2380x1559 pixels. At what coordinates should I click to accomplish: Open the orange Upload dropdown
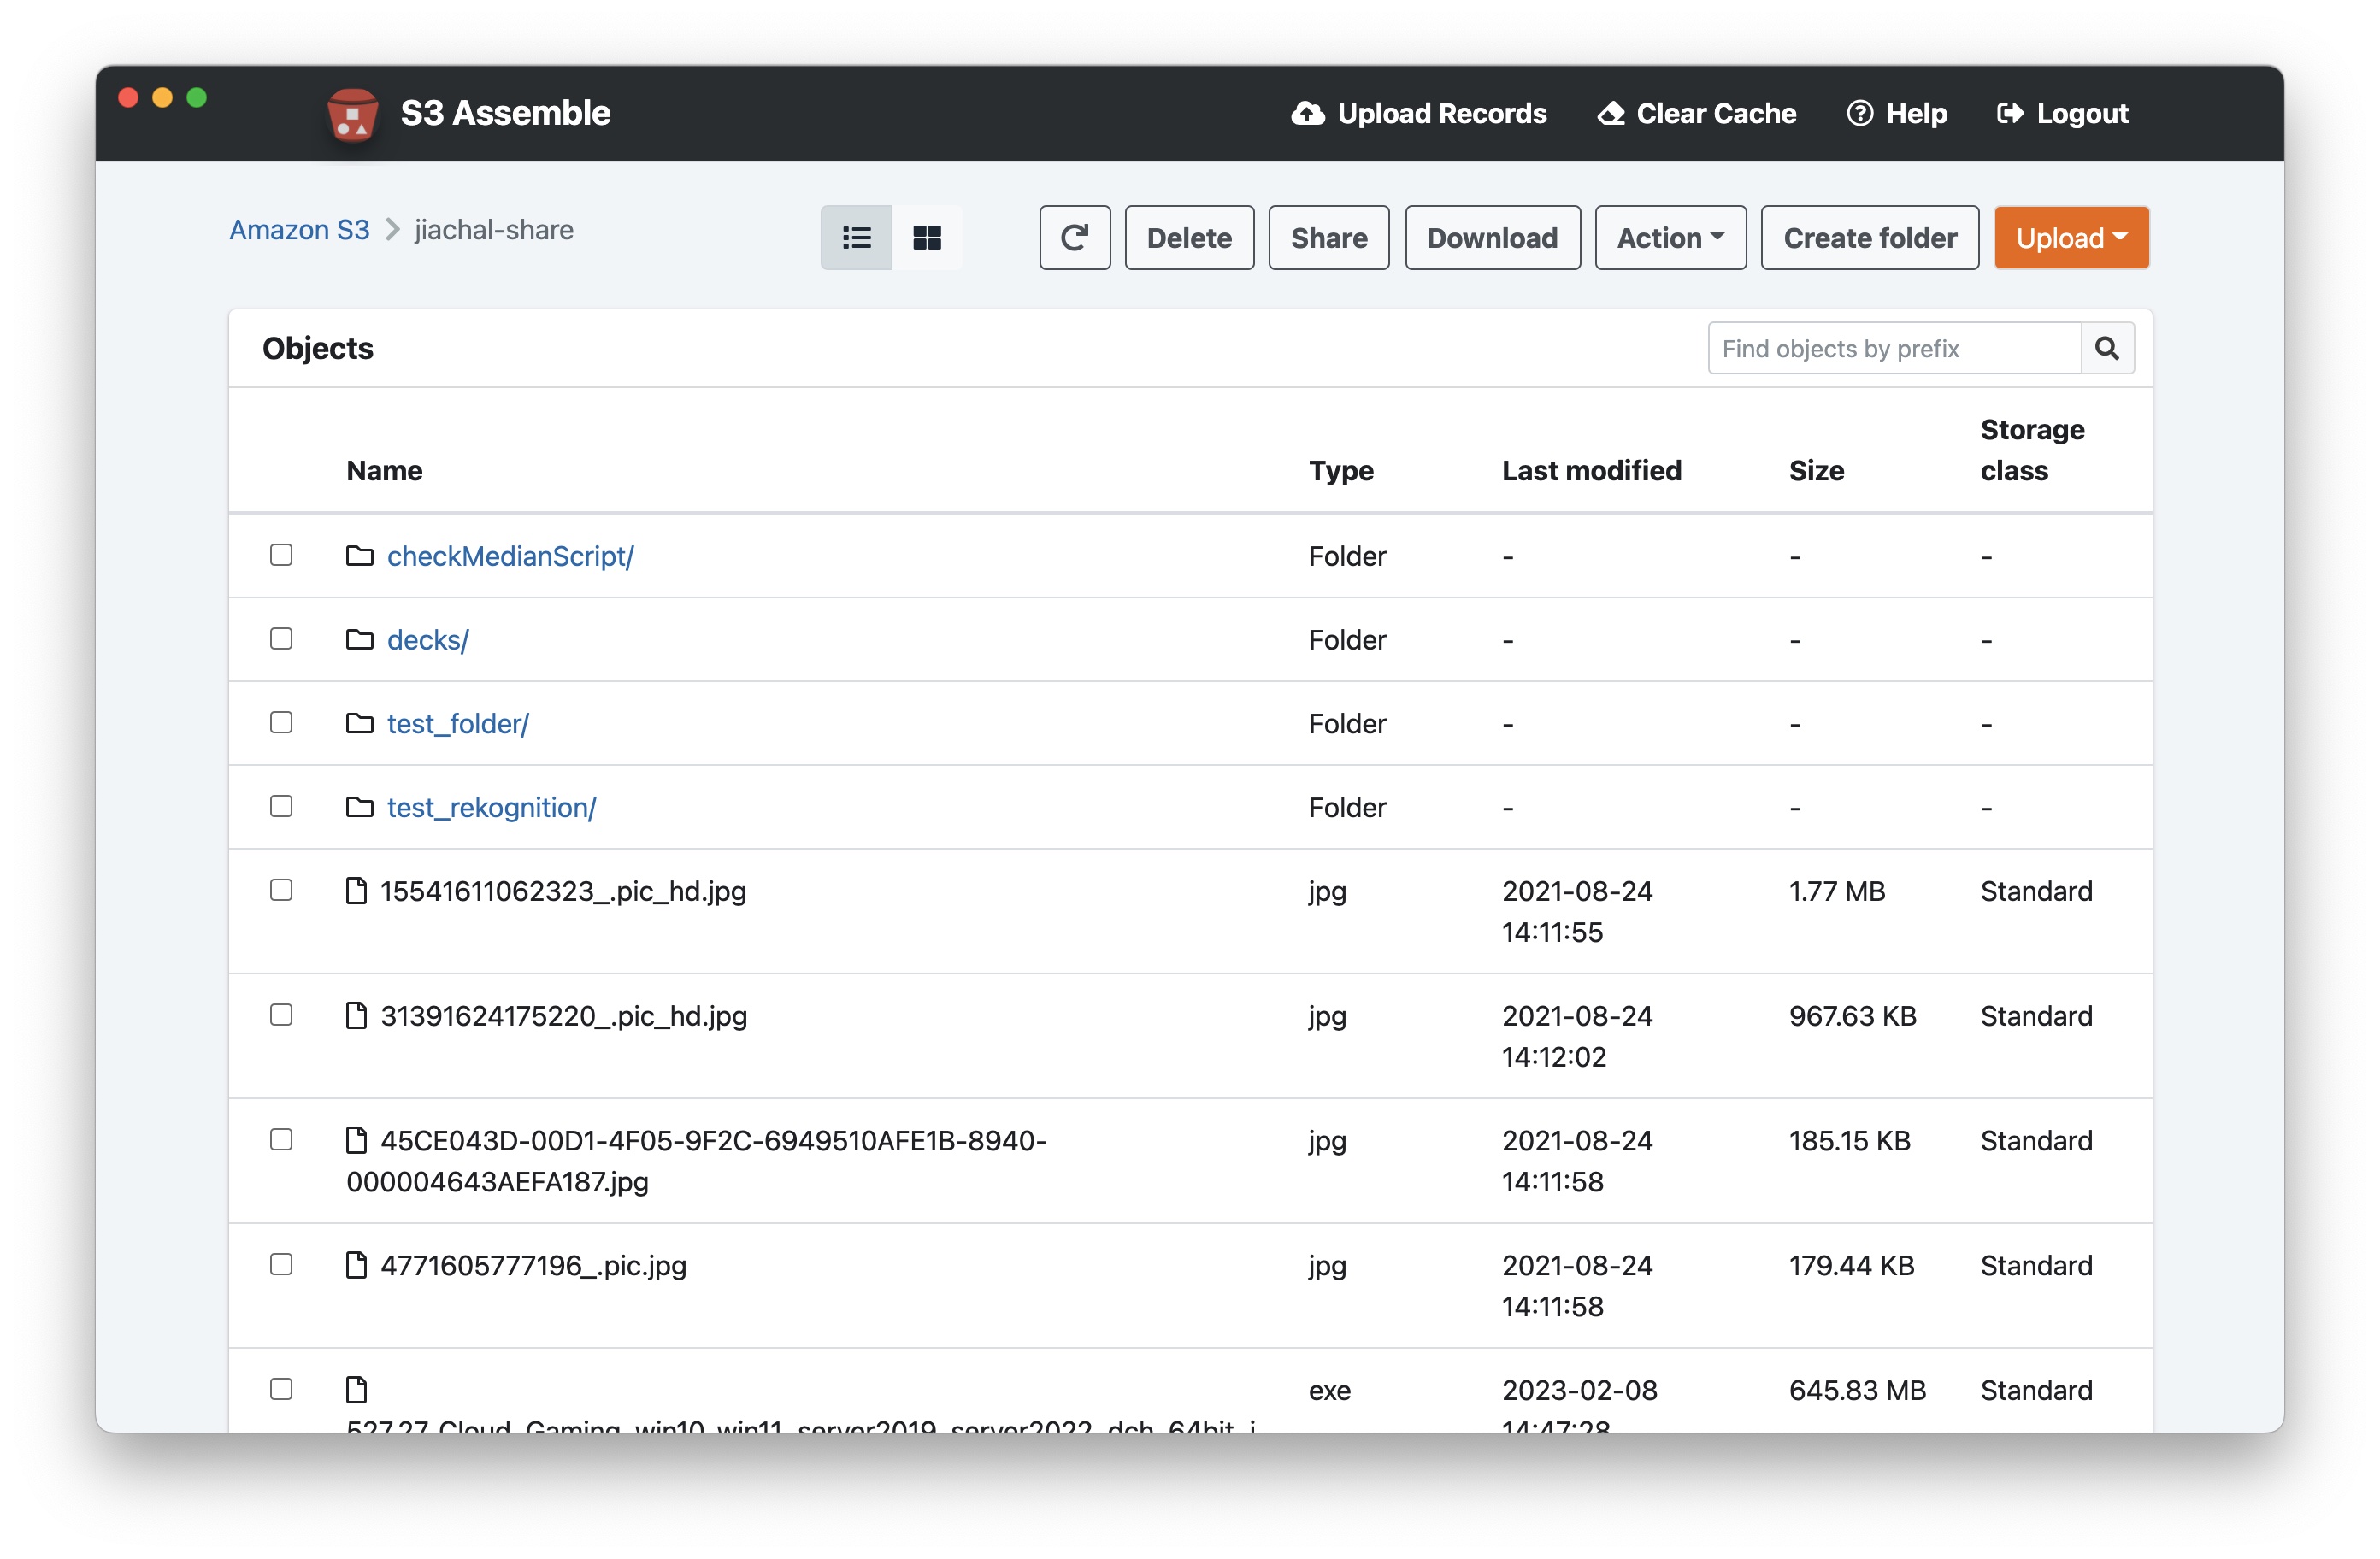(2070, 238)
